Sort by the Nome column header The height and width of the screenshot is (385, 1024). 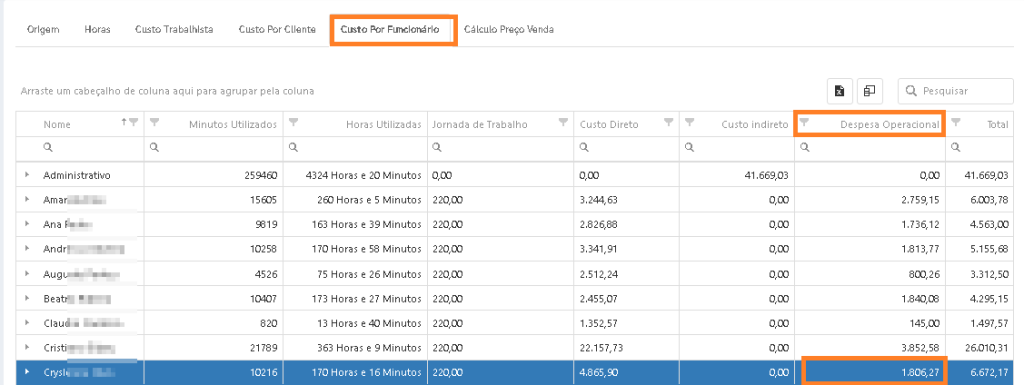point(57,124)
